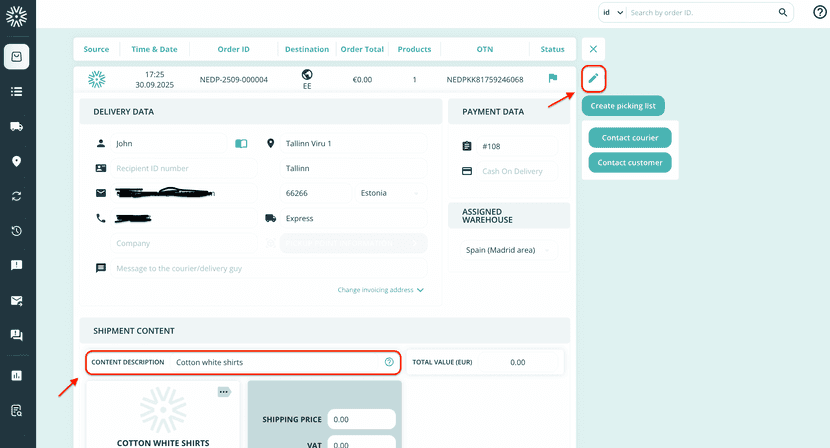Viewport: 830px width, 448px height.
Task: Click the pencil edit order icon
Action: (593, 78)
